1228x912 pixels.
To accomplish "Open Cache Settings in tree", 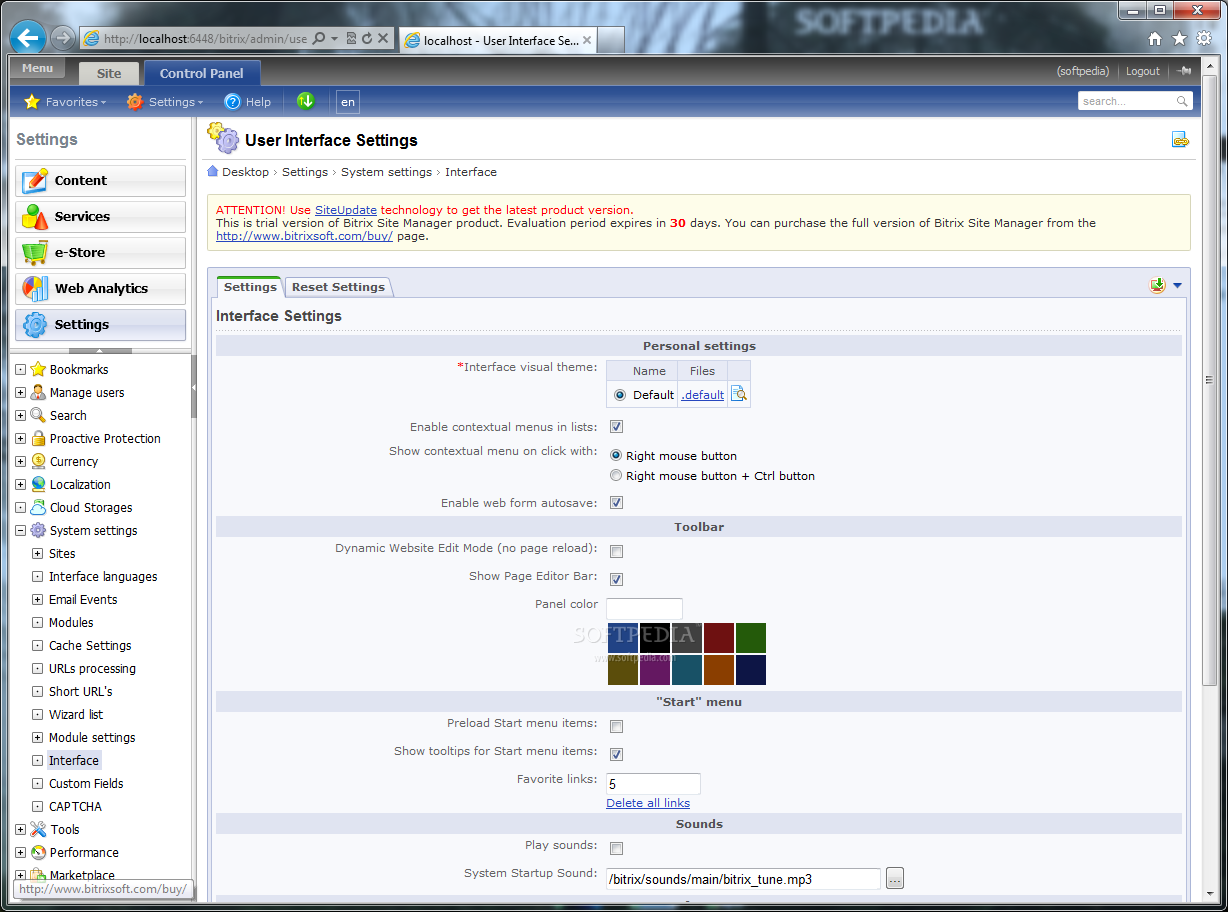I will click(x=90, y=646).
